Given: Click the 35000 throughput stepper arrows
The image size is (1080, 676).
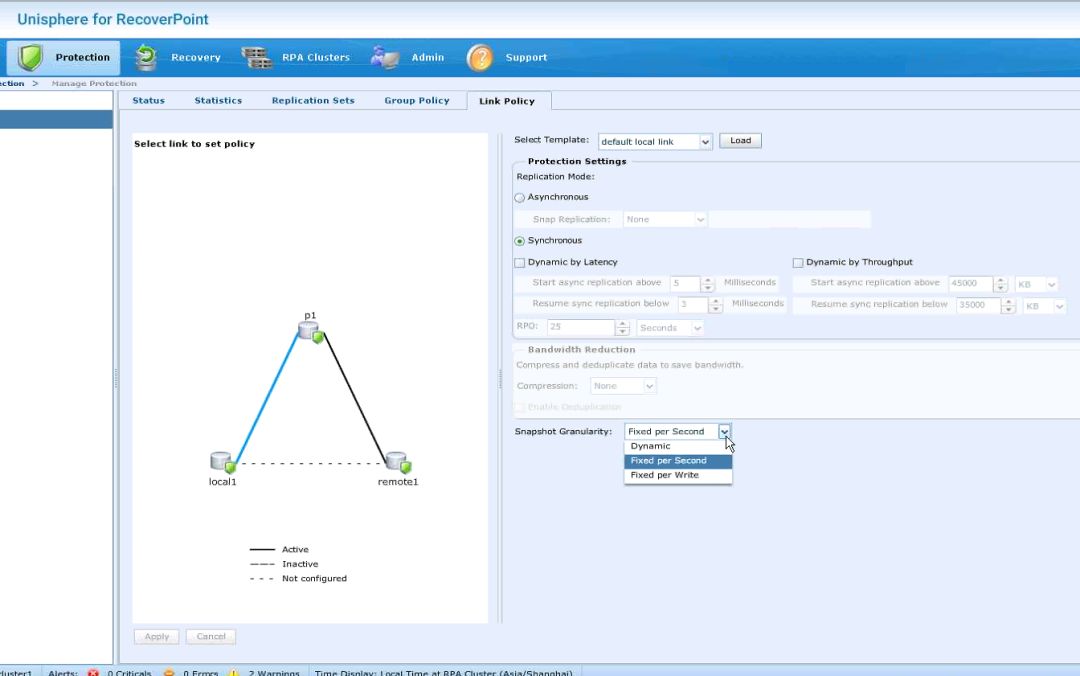Looking at the screenshot, I should pos(1008,305).
